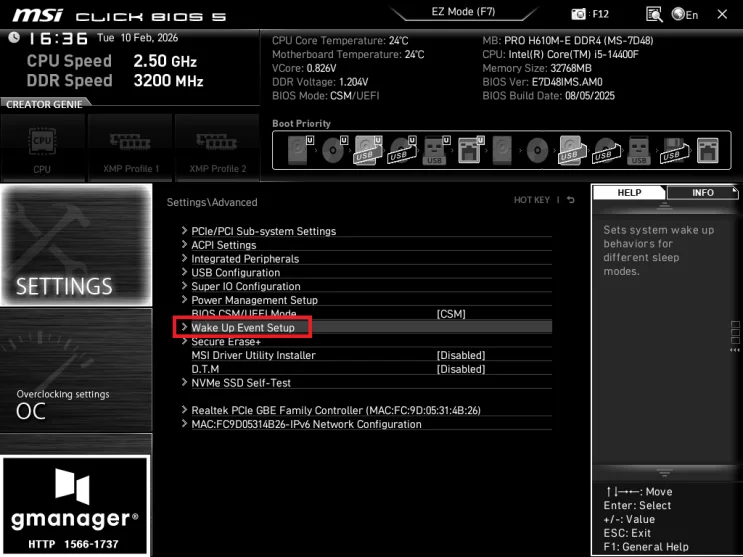Select the last legacy network boot icon
Viewport: 743px width, 557px height.
point(707,150)
